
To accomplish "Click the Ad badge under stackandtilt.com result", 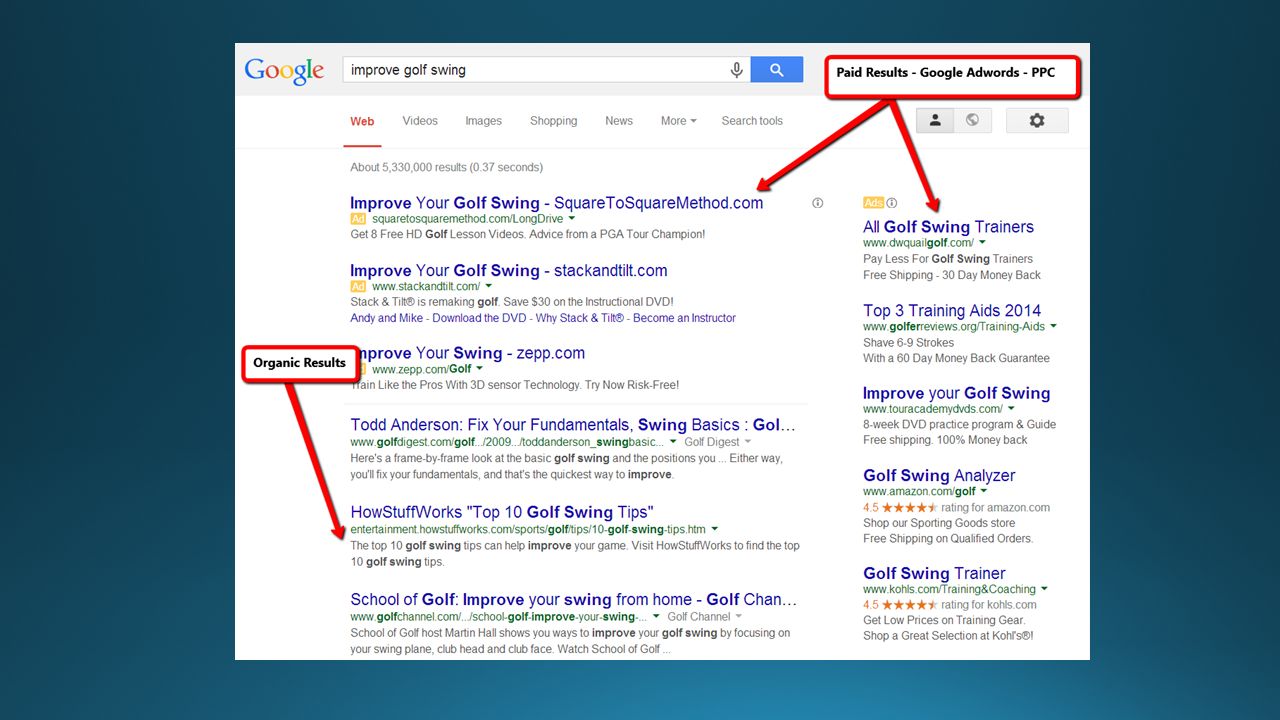I will [358, 287].
